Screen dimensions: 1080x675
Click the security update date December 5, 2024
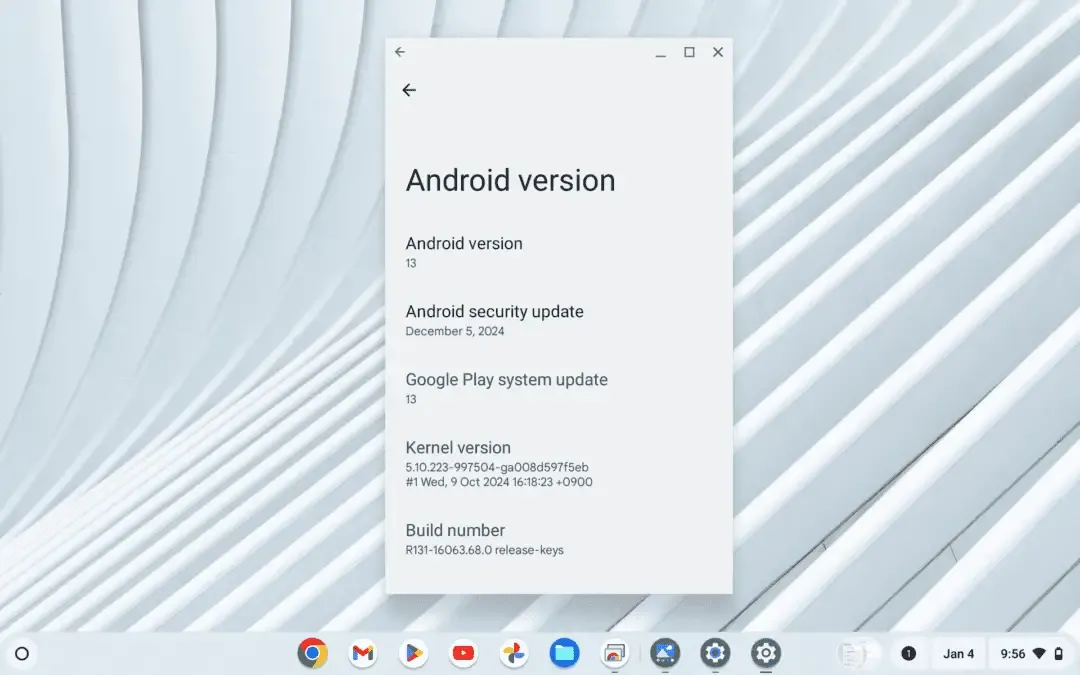[455, 331]
